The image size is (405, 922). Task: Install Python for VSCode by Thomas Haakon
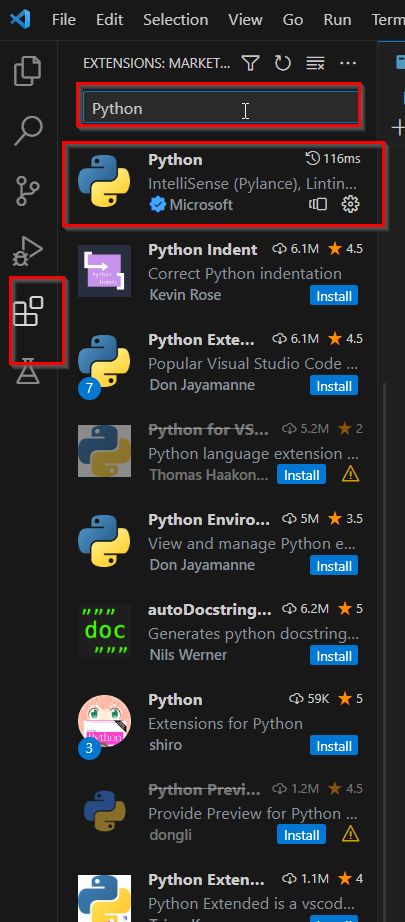click(302, 475)
